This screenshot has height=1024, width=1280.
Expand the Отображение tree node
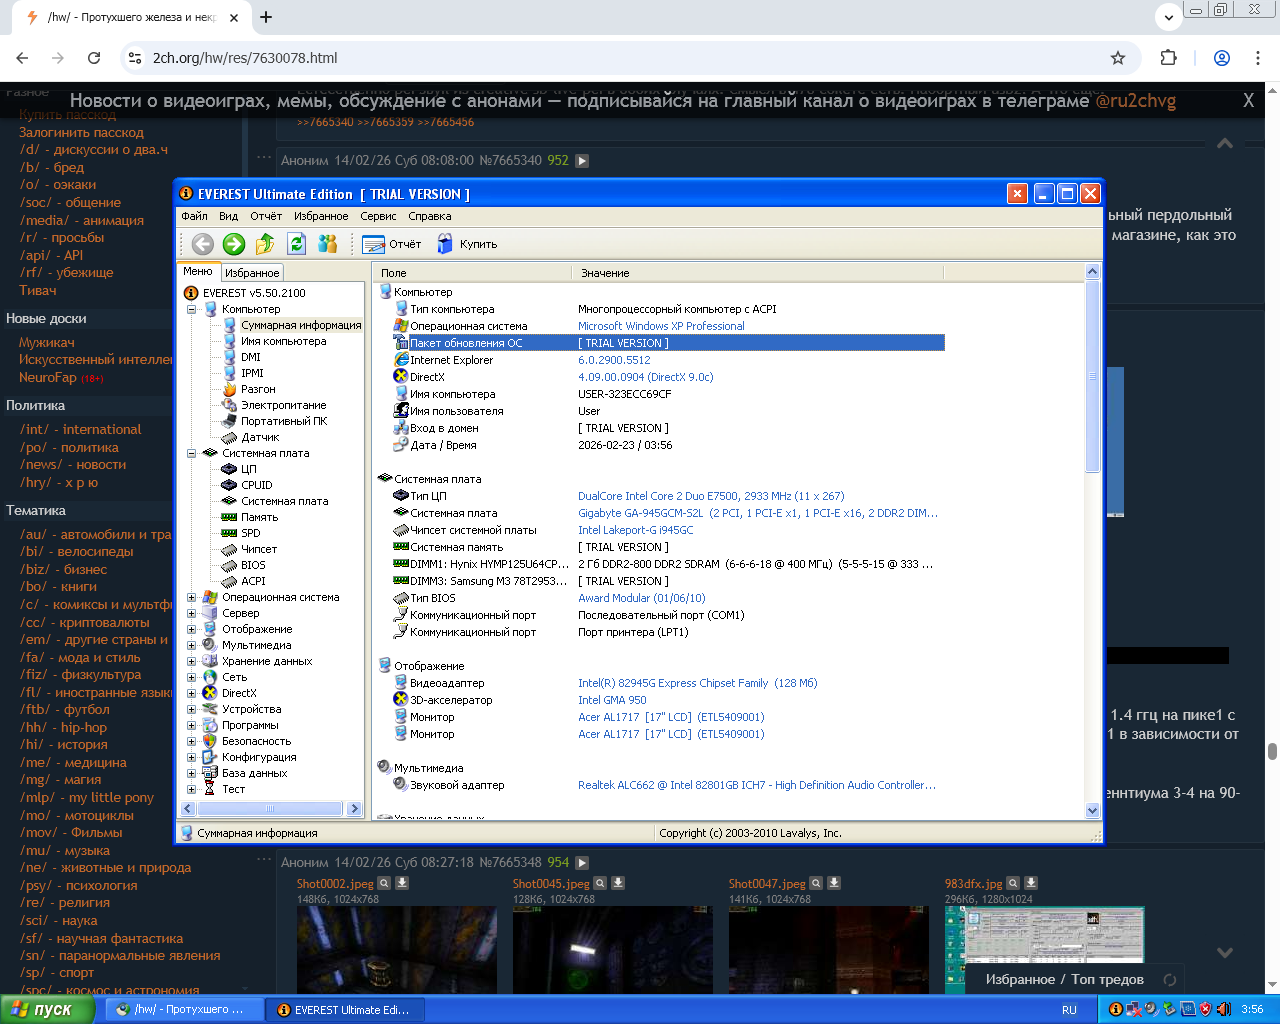click(191, 629)
